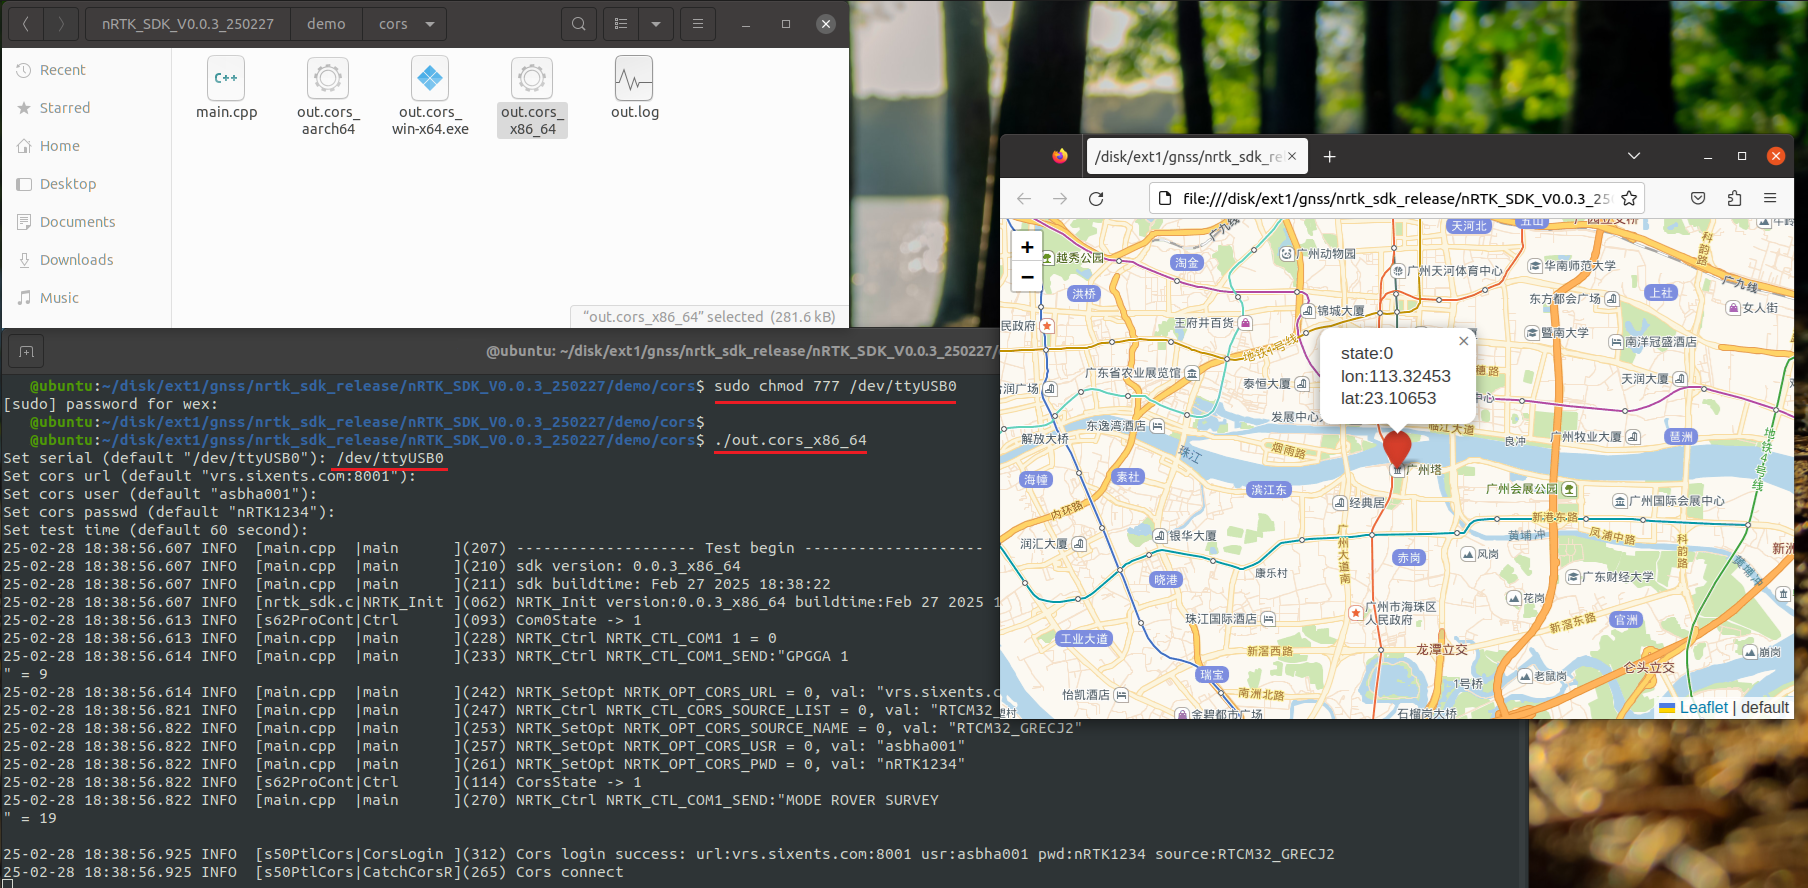This screenshot has height=888, width=1808.
Task: Open the main.cpp file
Action: coord(227,89)
